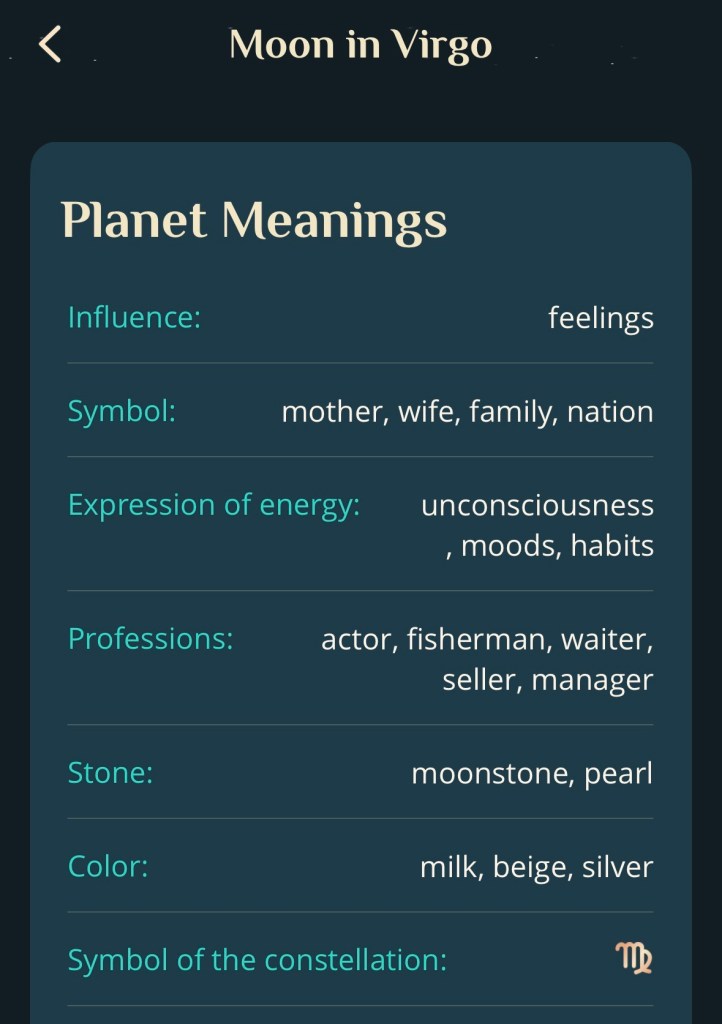Tap the 'Symbol:' label beside mother, wife
The height and width of the screenshot is (1024, 722).
(121, 412)
